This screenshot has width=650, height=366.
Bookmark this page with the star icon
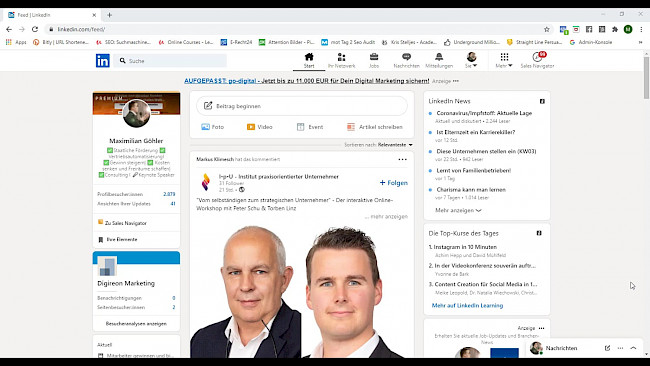(x=547, y=29)
